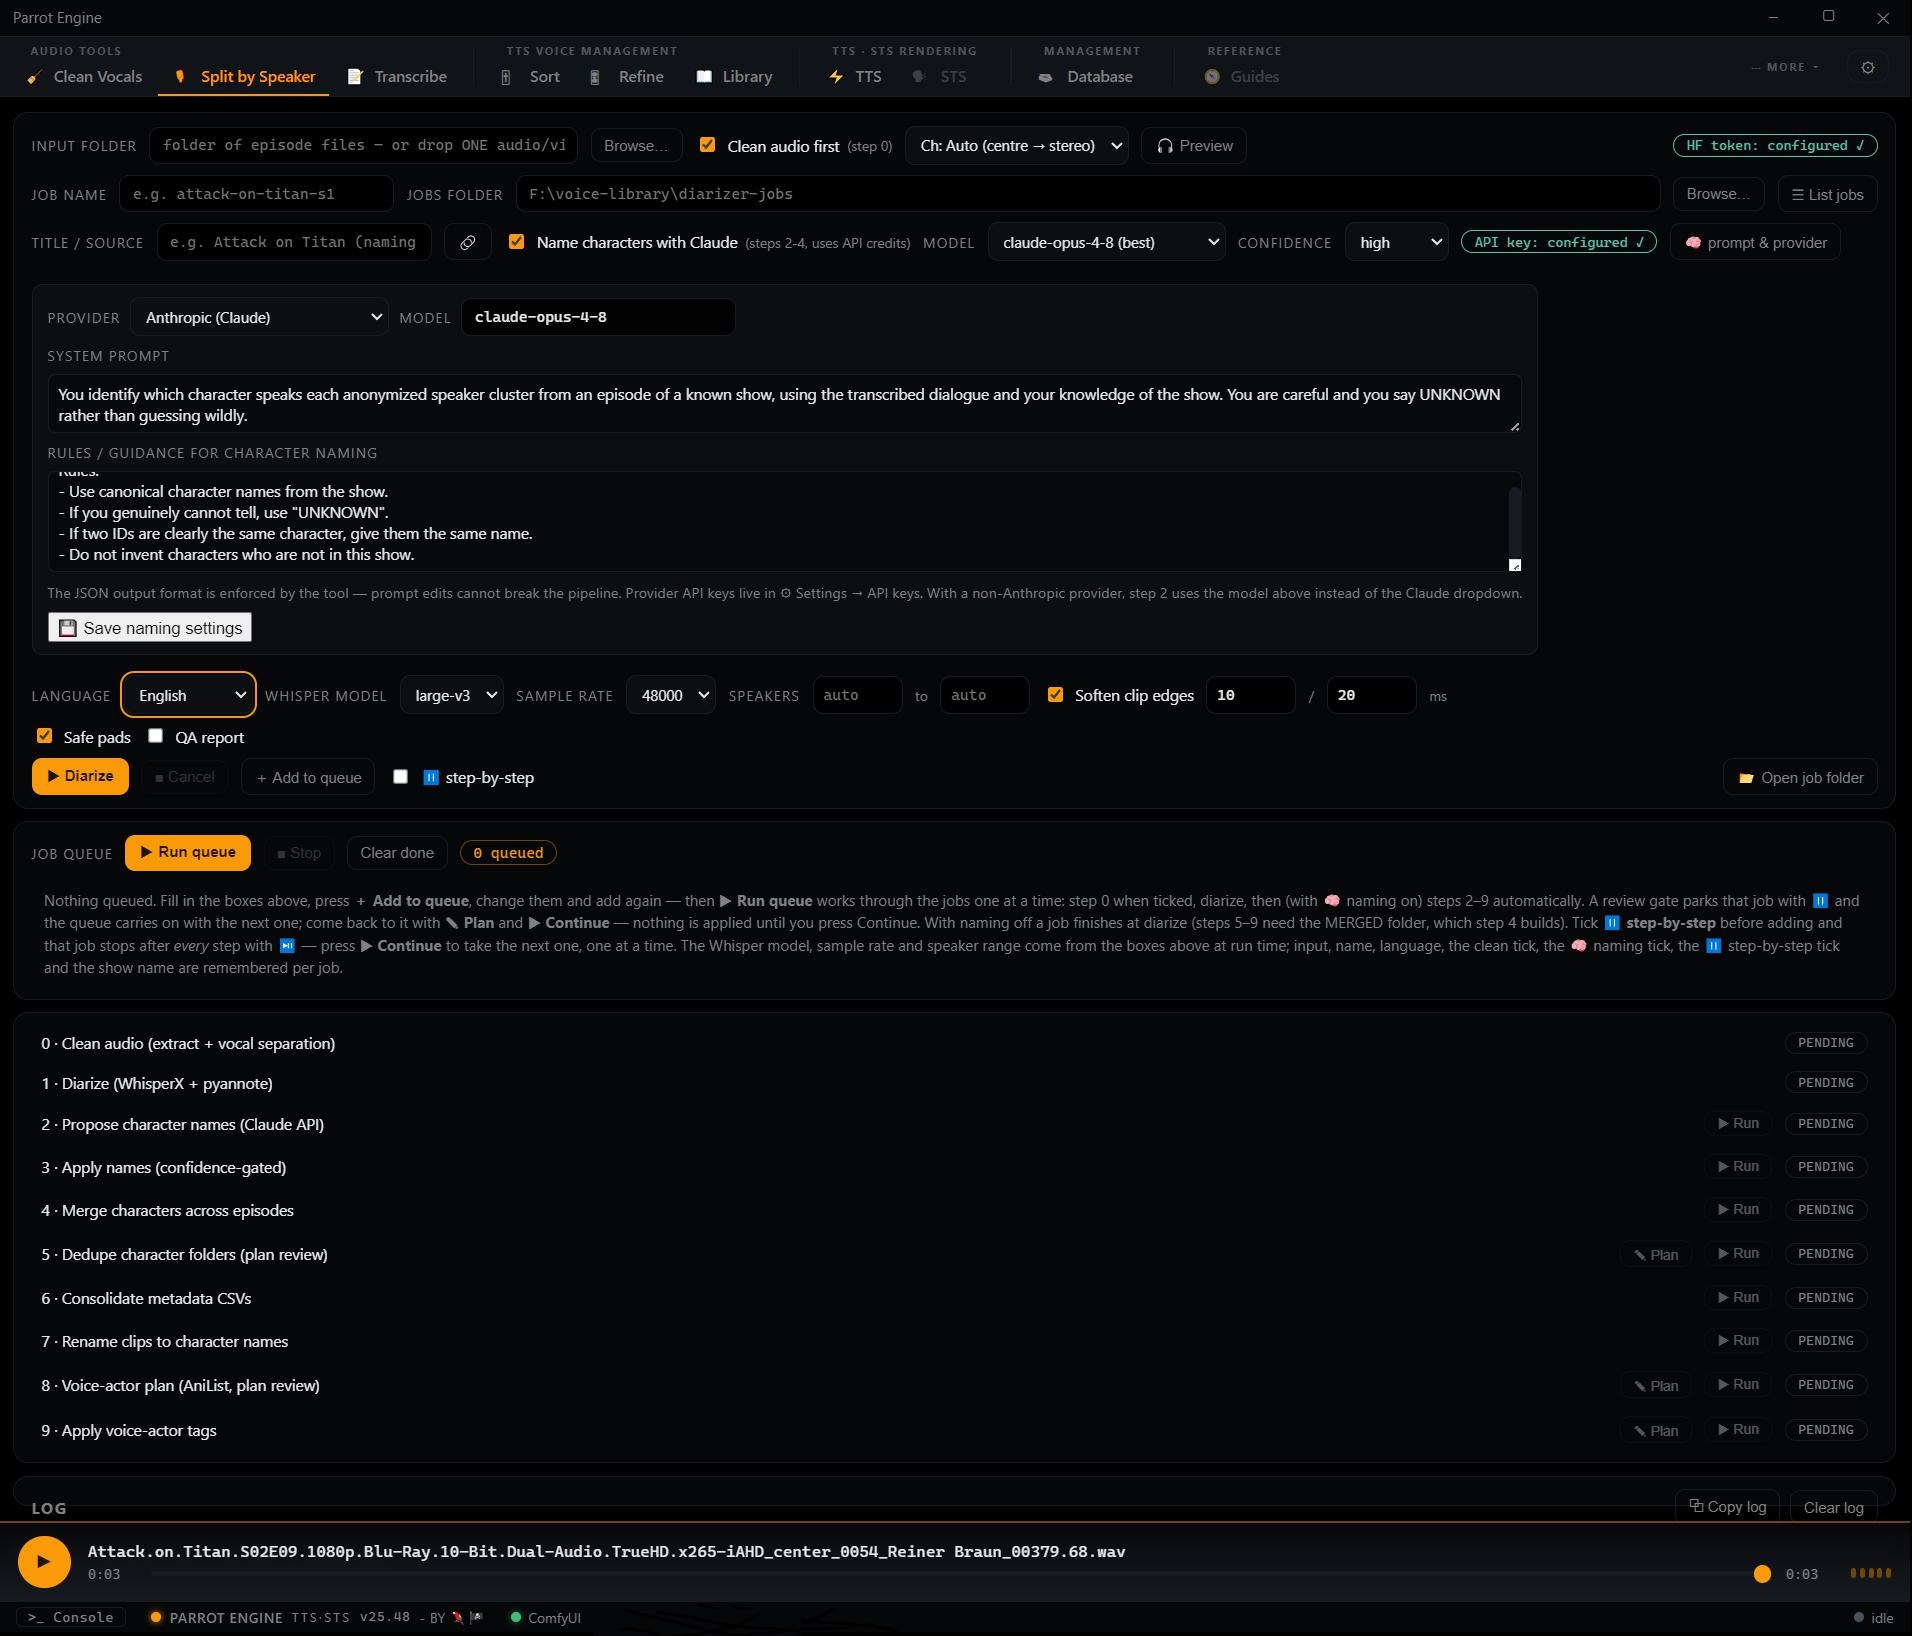Plan step 5 Dedupe character folders
The image size is (1912, 1636).
(x=1656, y=1255)
